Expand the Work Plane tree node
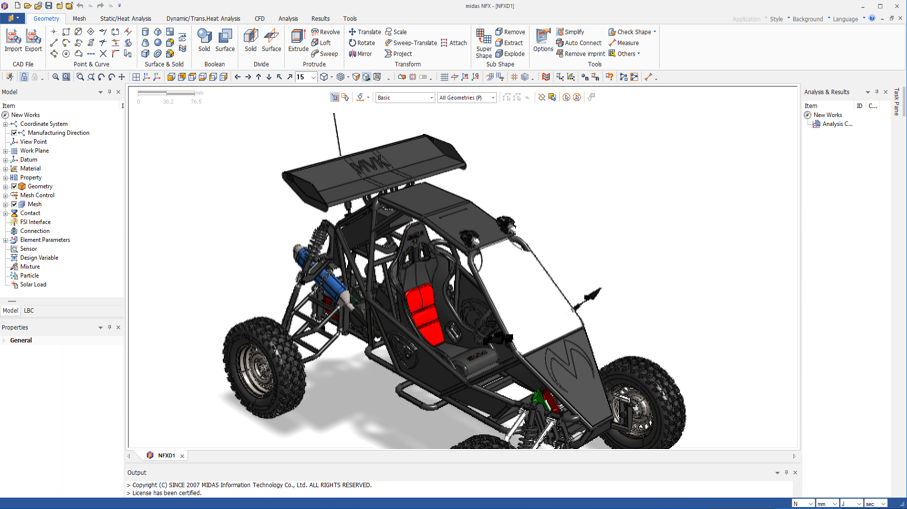This screenshot has width=907, height=509. tap(5, 151)
